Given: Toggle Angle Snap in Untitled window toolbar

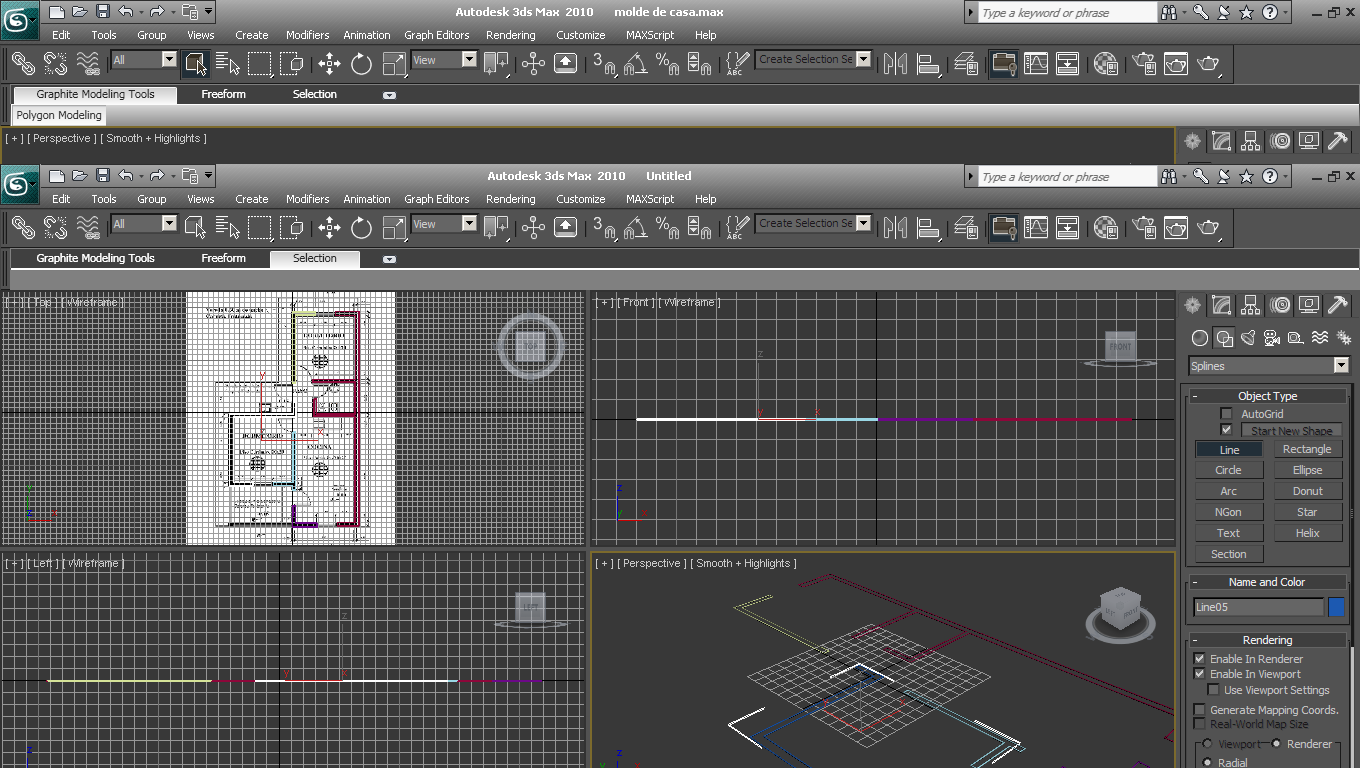Looking at the screenshot, I should (x=636, y=228).
